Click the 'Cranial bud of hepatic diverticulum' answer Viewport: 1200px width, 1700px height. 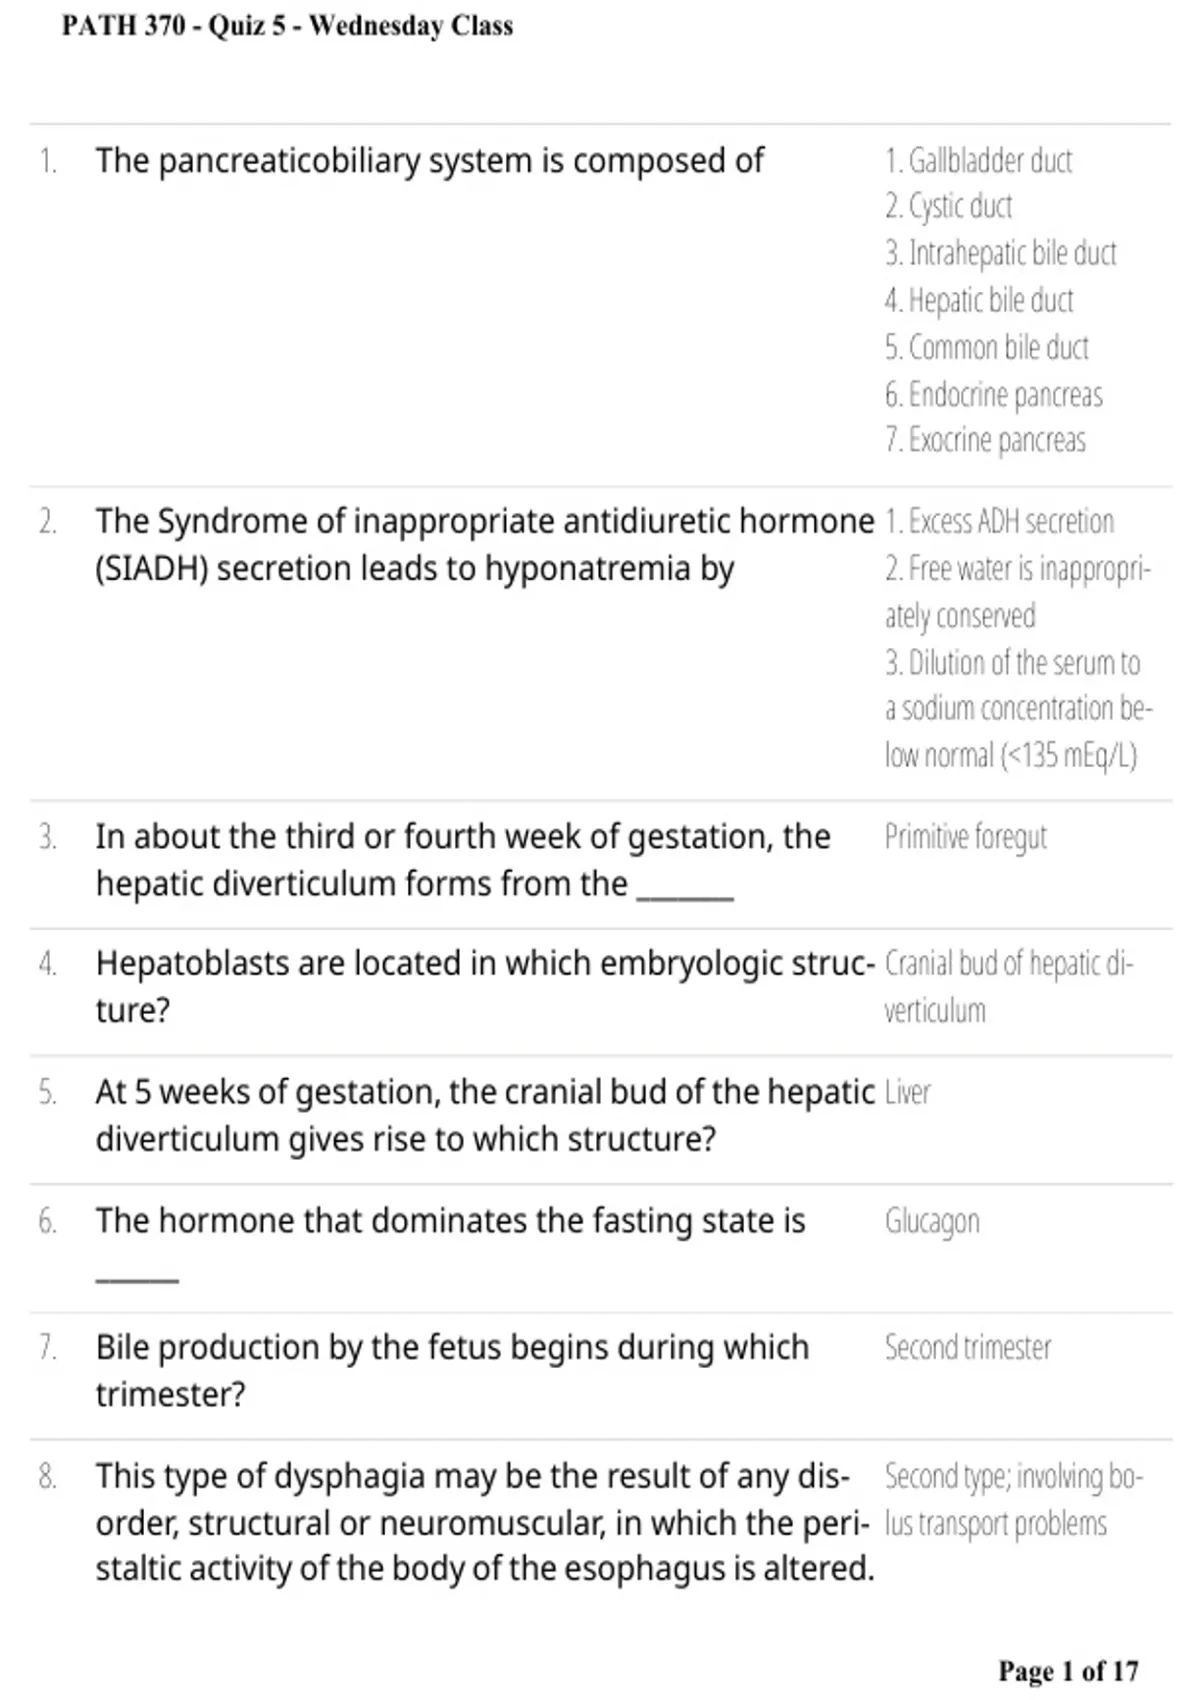(1009, 987)
